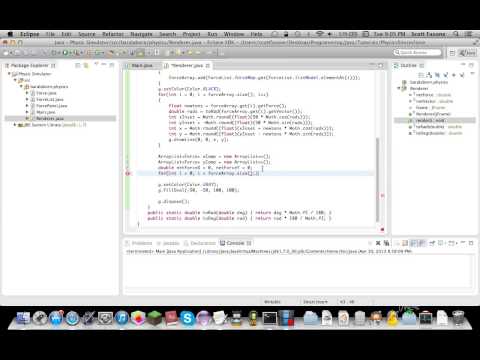Expand the JRE System Library node

pos(15,125)
